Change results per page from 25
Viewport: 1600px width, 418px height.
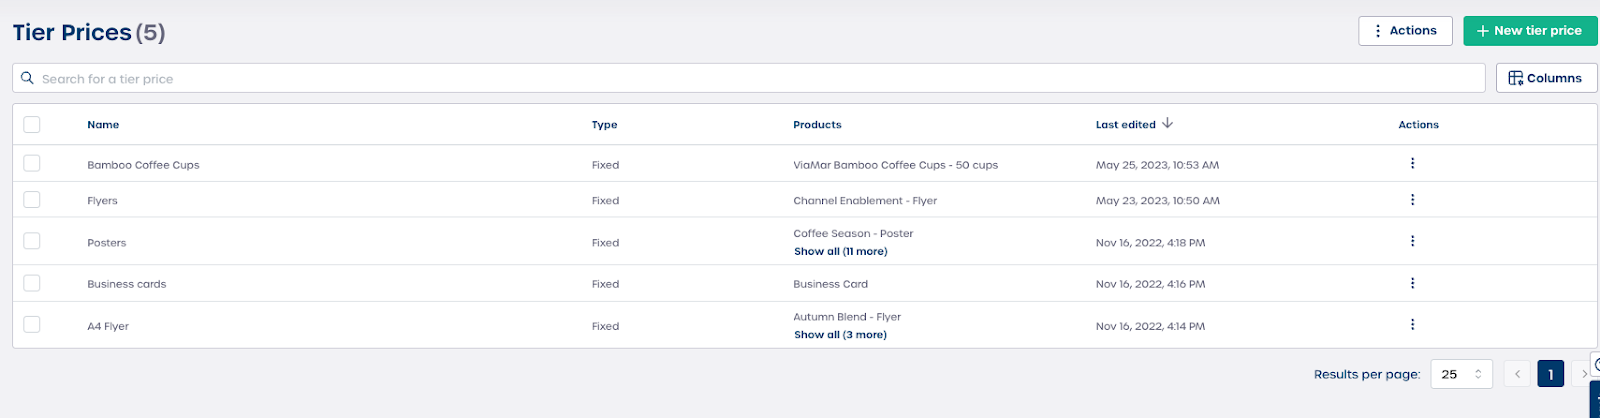[1461, 374]
